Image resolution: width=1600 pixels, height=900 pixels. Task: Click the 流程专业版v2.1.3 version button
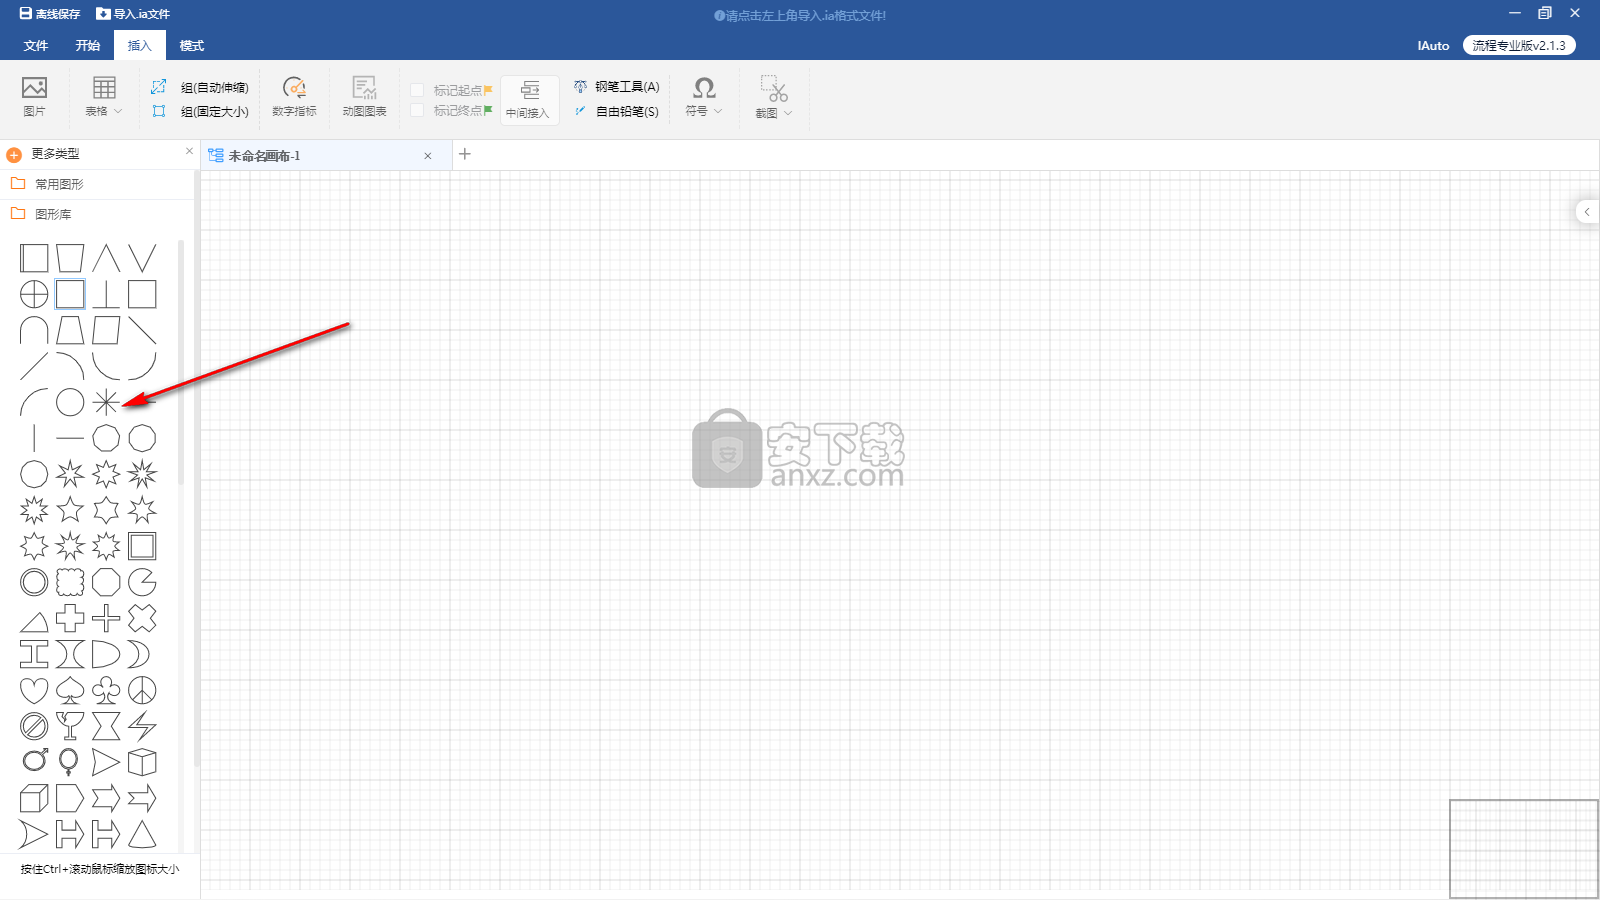pos(1519,45)
